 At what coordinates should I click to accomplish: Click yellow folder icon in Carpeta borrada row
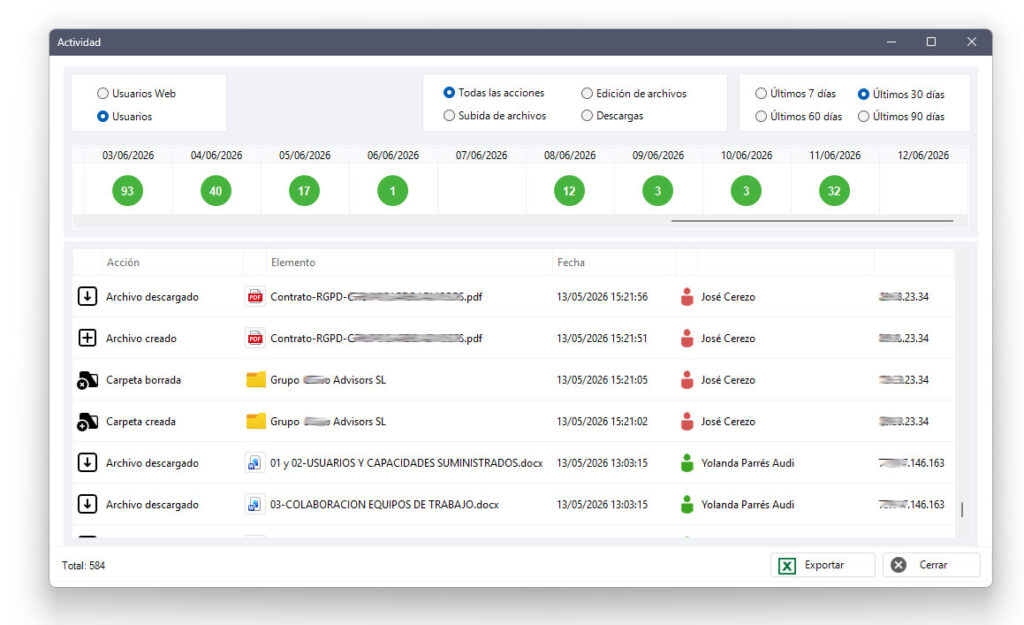tap(255, 379)
